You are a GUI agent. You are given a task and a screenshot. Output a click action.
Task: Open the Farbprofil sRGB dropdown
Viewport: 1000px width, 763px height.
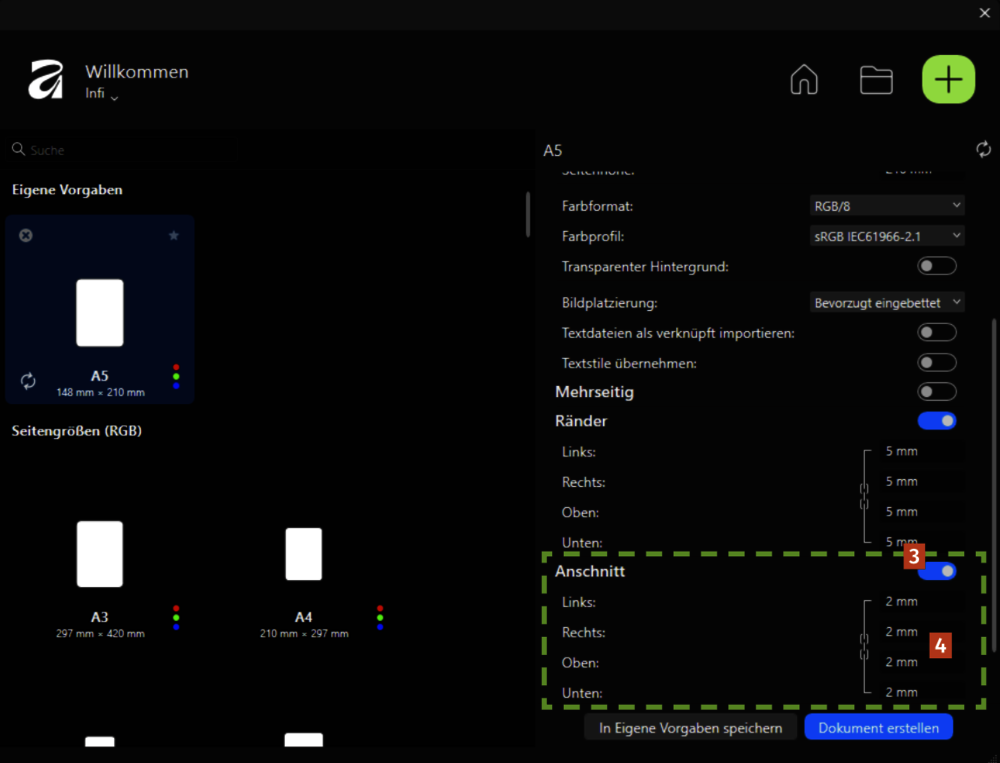click(886, 236)
